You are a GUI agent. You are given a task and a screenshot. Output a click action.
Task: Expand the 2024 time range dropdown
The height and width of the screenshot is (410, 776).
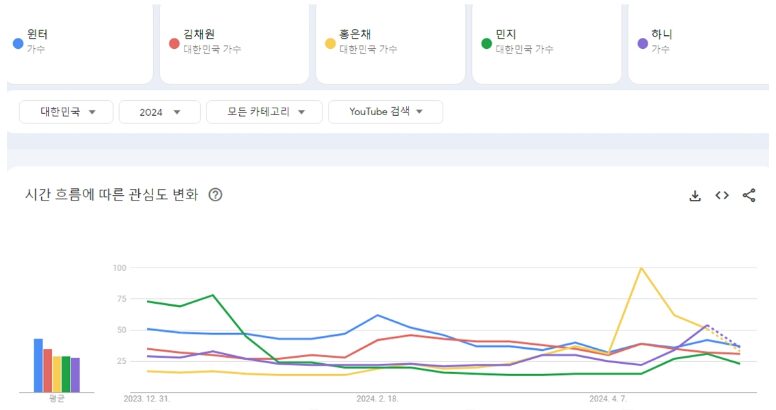(x=158, y=112)
